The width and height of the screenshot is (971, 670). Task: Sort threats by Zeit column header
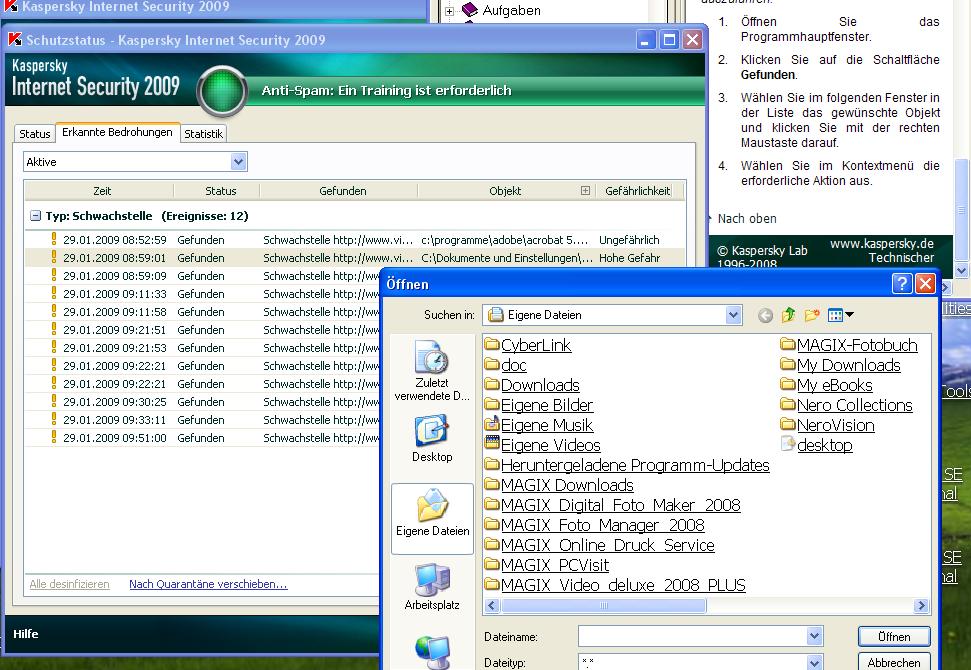coord(102,191)
